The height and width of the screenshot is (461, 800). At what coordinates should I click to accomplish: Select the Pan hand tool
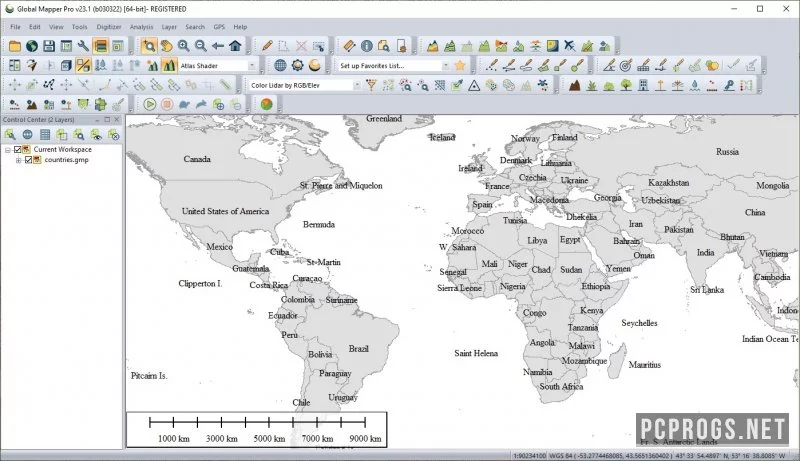[166, 46]
